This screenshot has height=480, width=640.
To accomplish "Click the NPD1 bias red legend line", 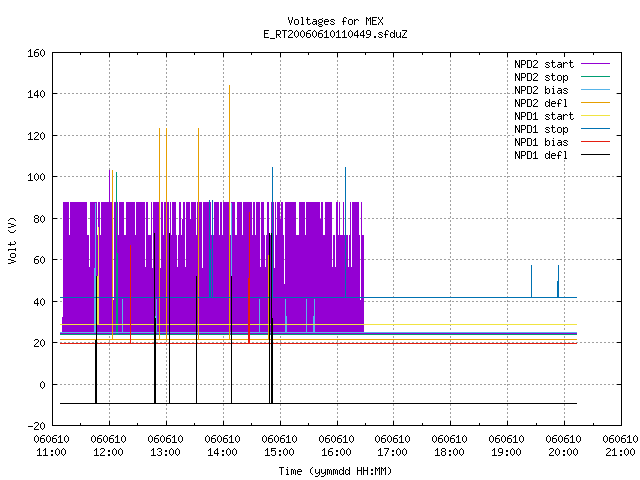I will coord(595,142).
